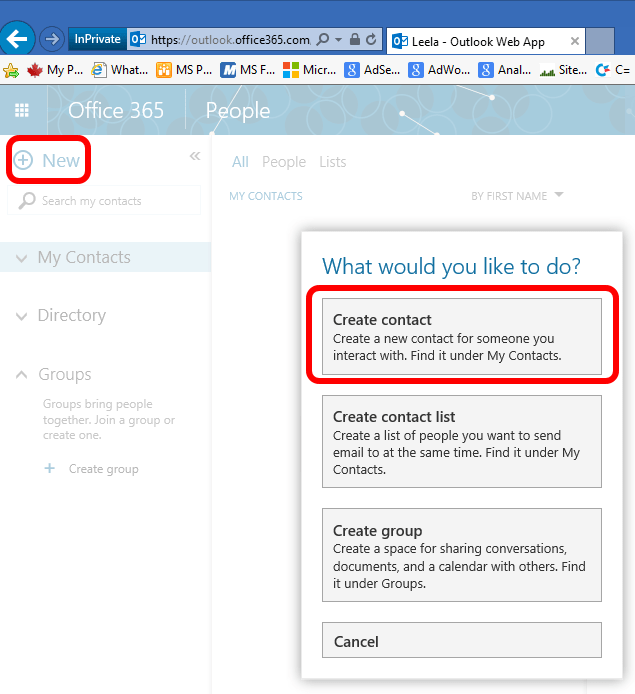Select the All filter tab
635x694 pixels.
click(x=240, y=162)
